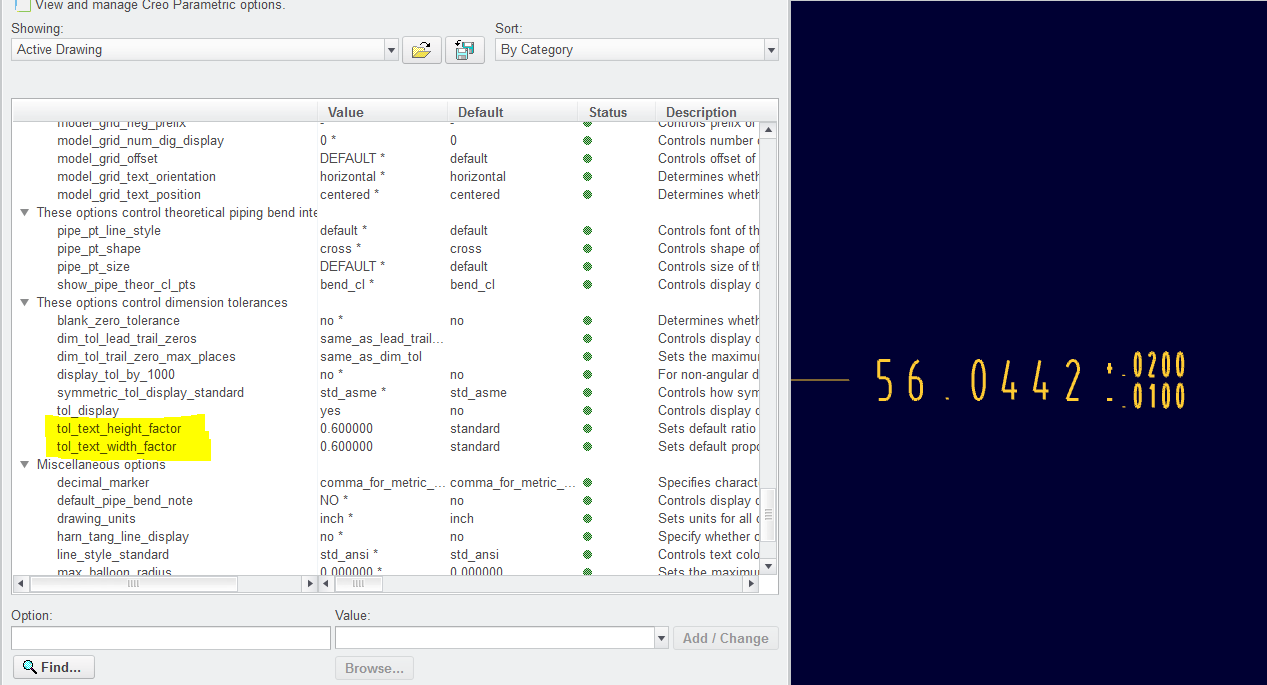Select dim_tol_lead_trail_zeros option
This screenshot has width=1267, height=685.
coord(127,339)
